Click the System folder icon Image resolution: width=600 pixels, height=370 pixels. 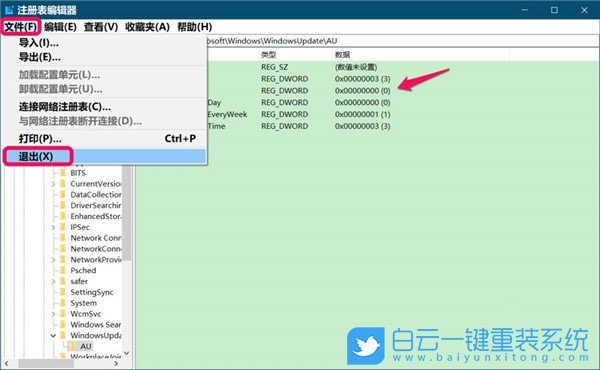click(x=63, y=303)
